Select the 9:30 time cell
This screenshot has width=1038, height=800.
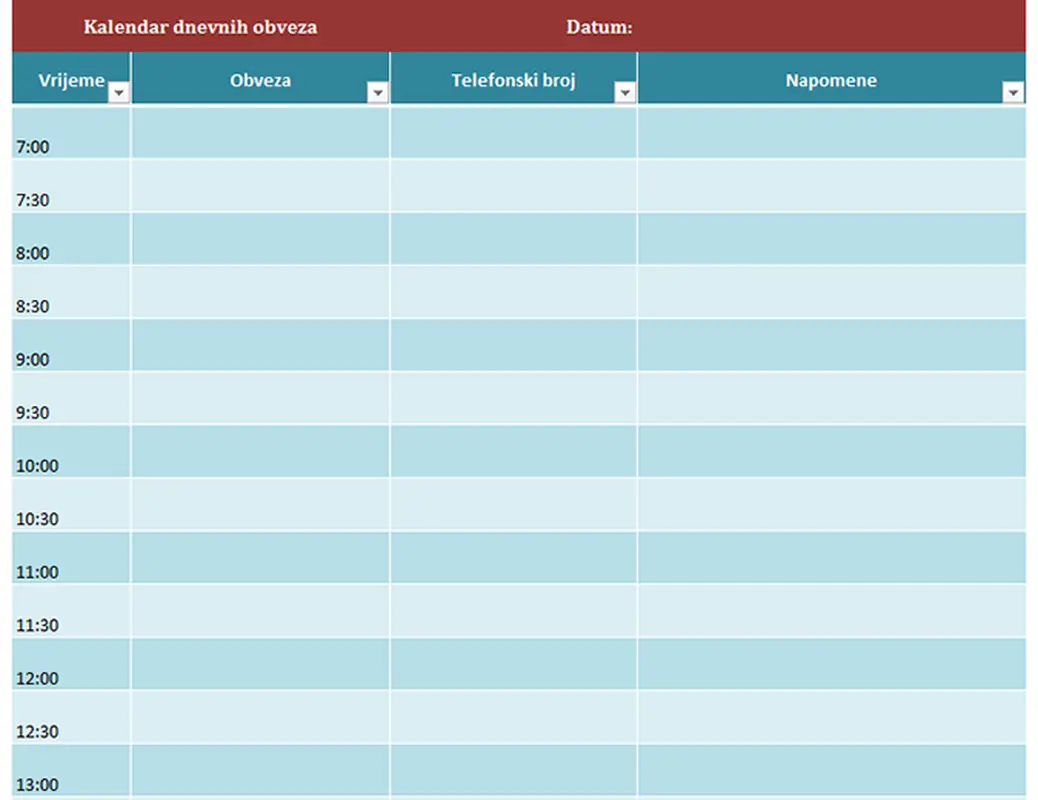click(x=71, y=398)
